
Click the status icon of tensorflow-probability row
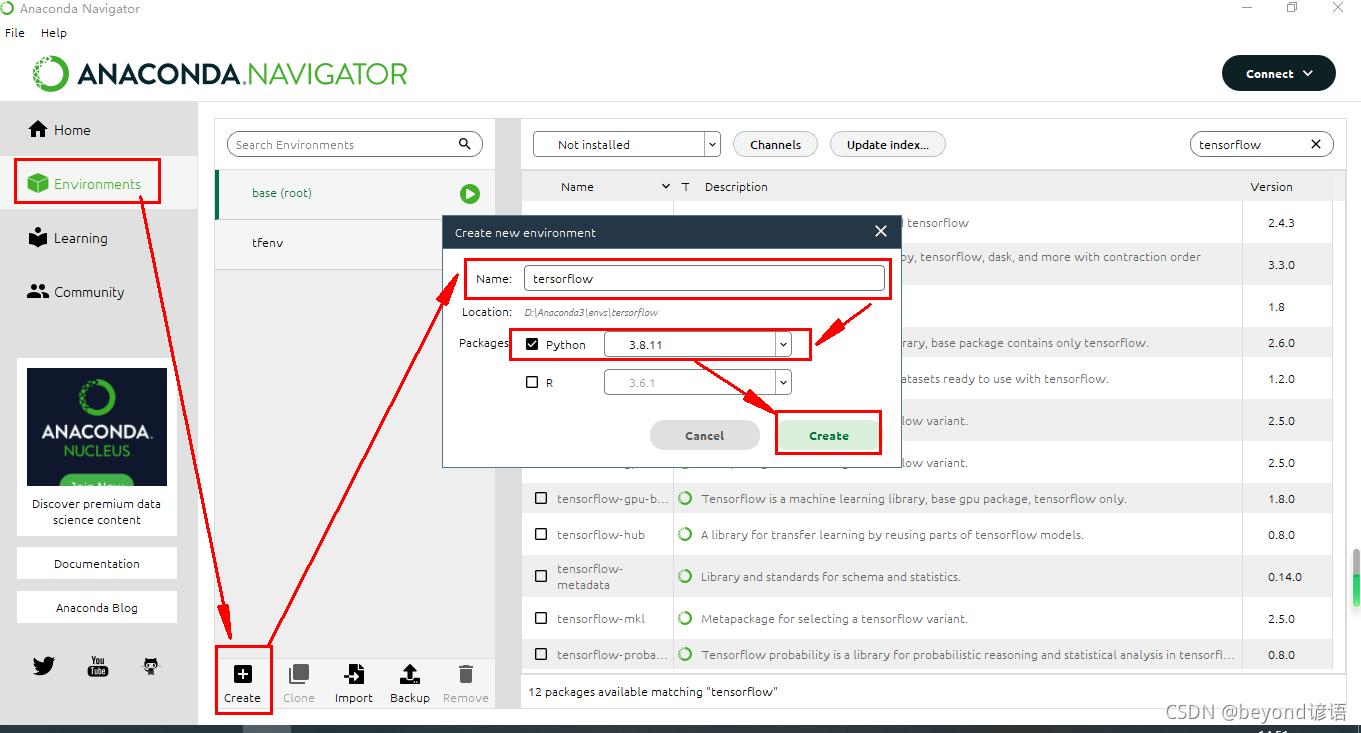tap(685, 655)
